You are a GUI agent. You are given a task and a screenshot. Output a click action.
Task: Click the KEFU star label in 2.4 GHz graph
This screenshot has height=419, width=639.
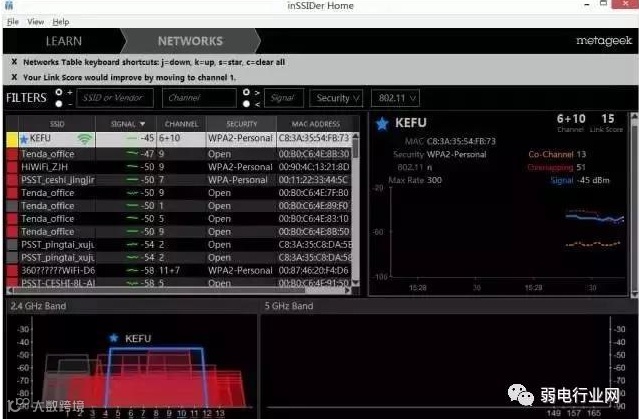(130, 338)
